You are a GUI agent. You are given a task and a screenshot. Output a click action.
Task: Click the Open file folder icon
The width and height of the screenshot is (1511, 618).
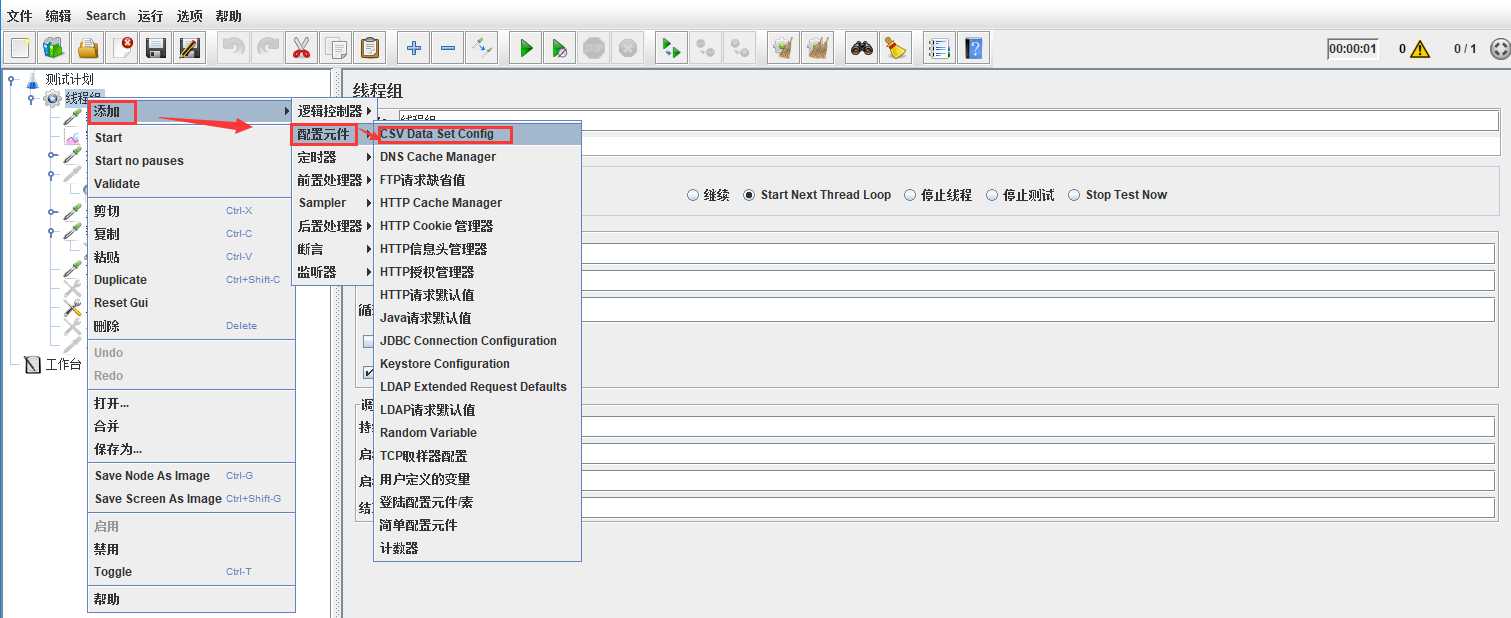[88, 47]
